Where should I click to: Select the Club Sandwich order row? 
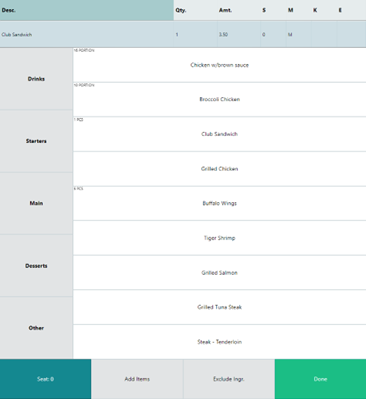[183, 34]
